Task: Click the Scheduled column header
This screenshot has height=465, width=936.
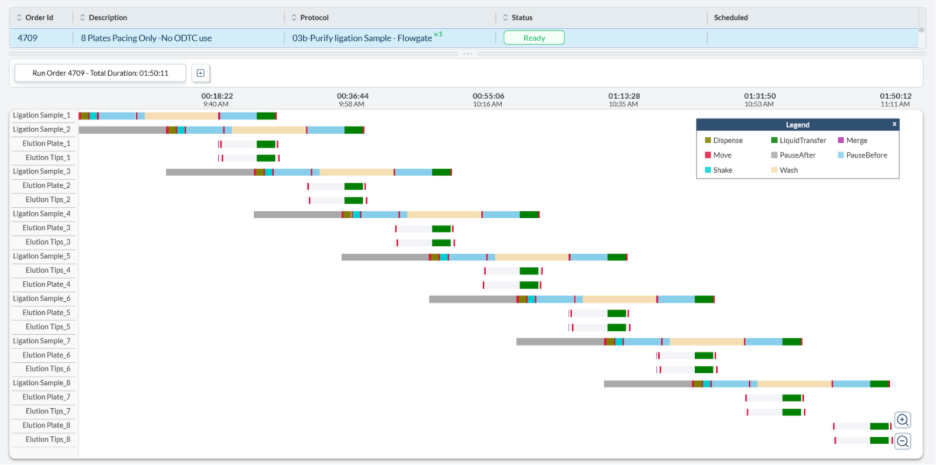Action: tap(731, 17)
